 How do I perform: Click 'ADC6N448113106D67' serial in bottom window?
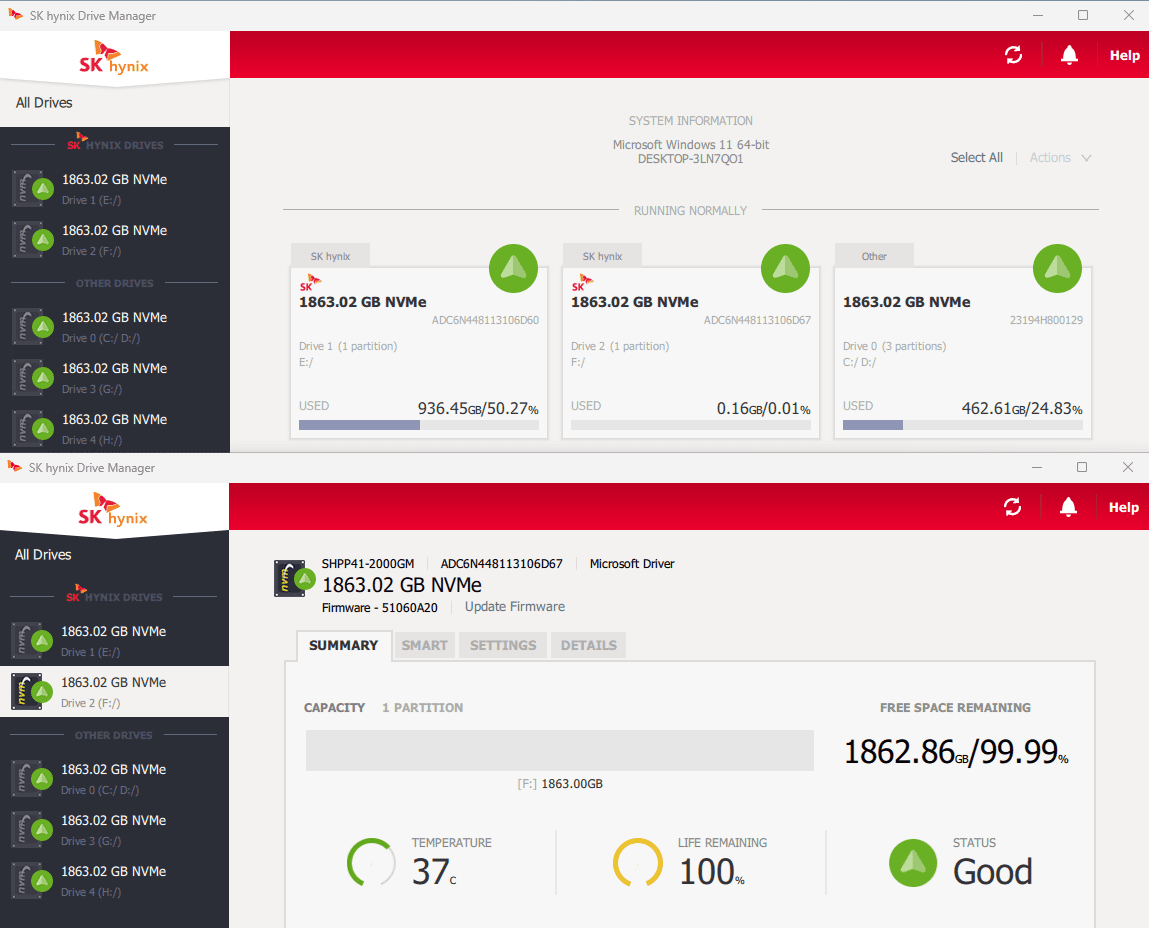tap(501, 564)
